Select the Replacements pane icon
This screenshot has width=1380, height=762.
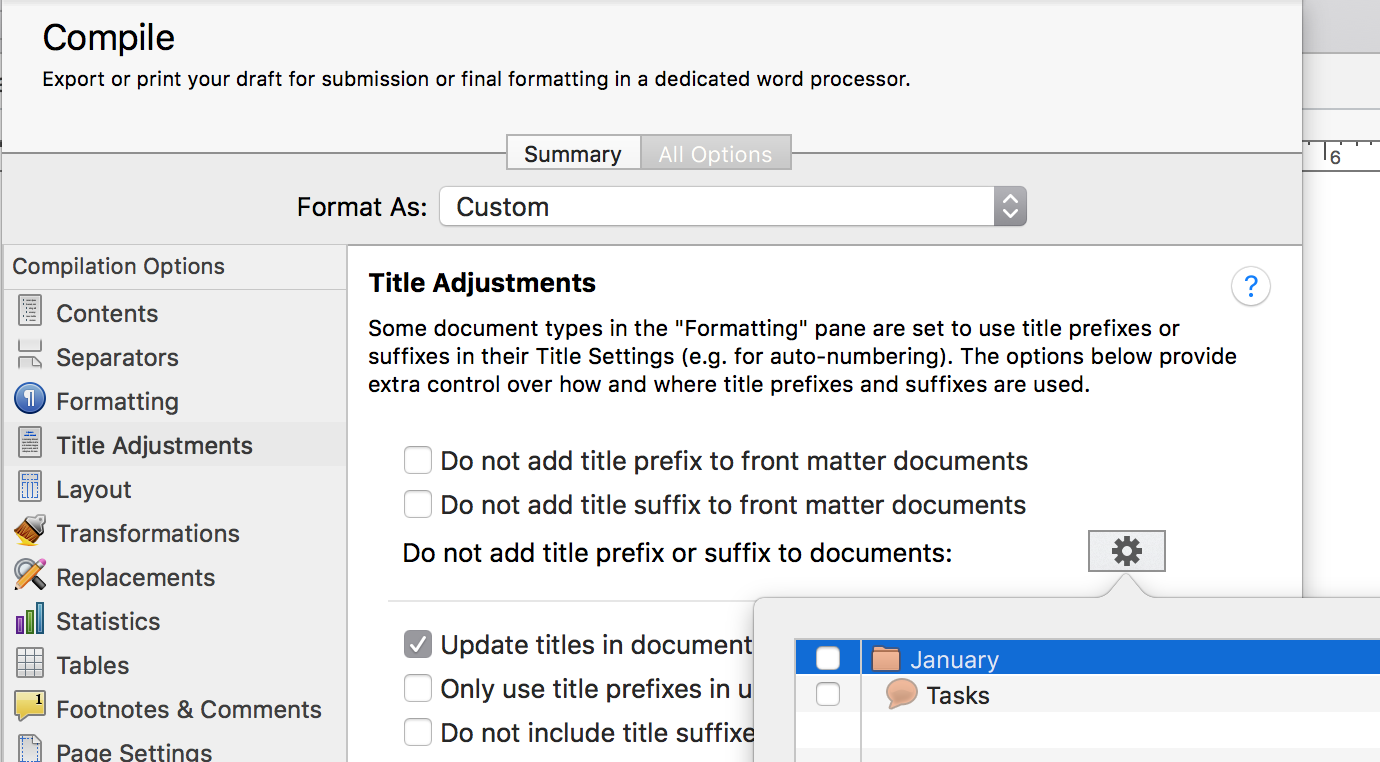30,576
